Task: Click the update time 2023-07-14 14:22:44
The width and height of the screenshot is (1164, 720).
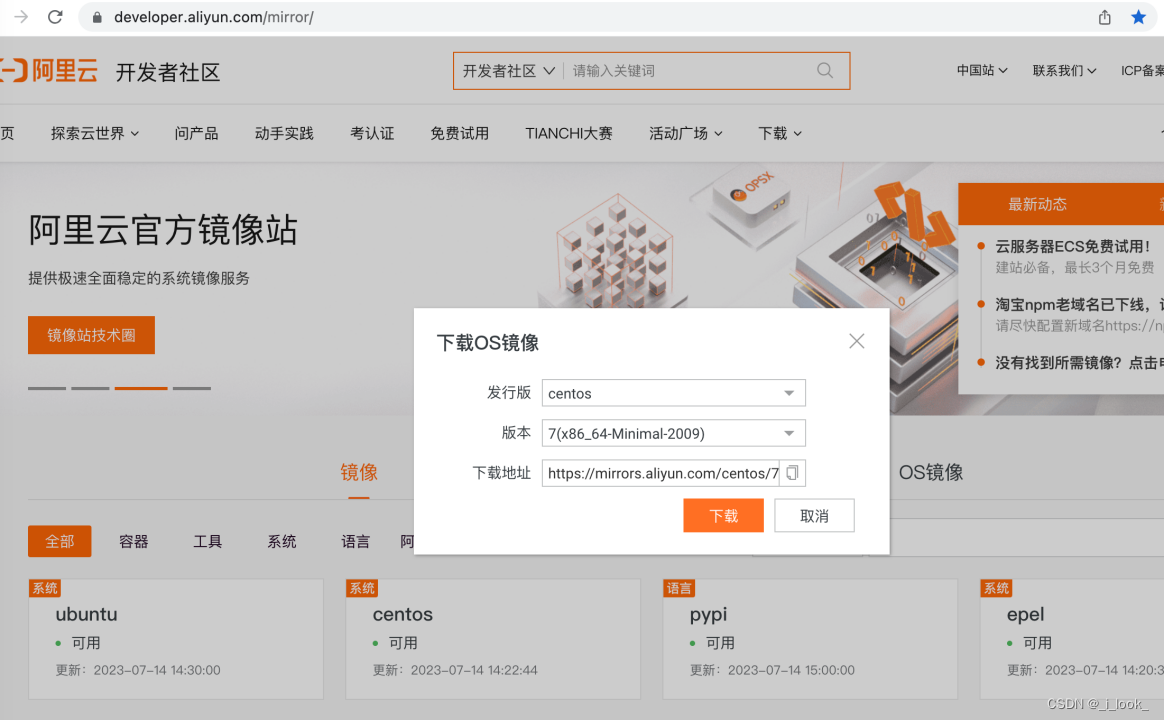Action: [x=474, y=670]
